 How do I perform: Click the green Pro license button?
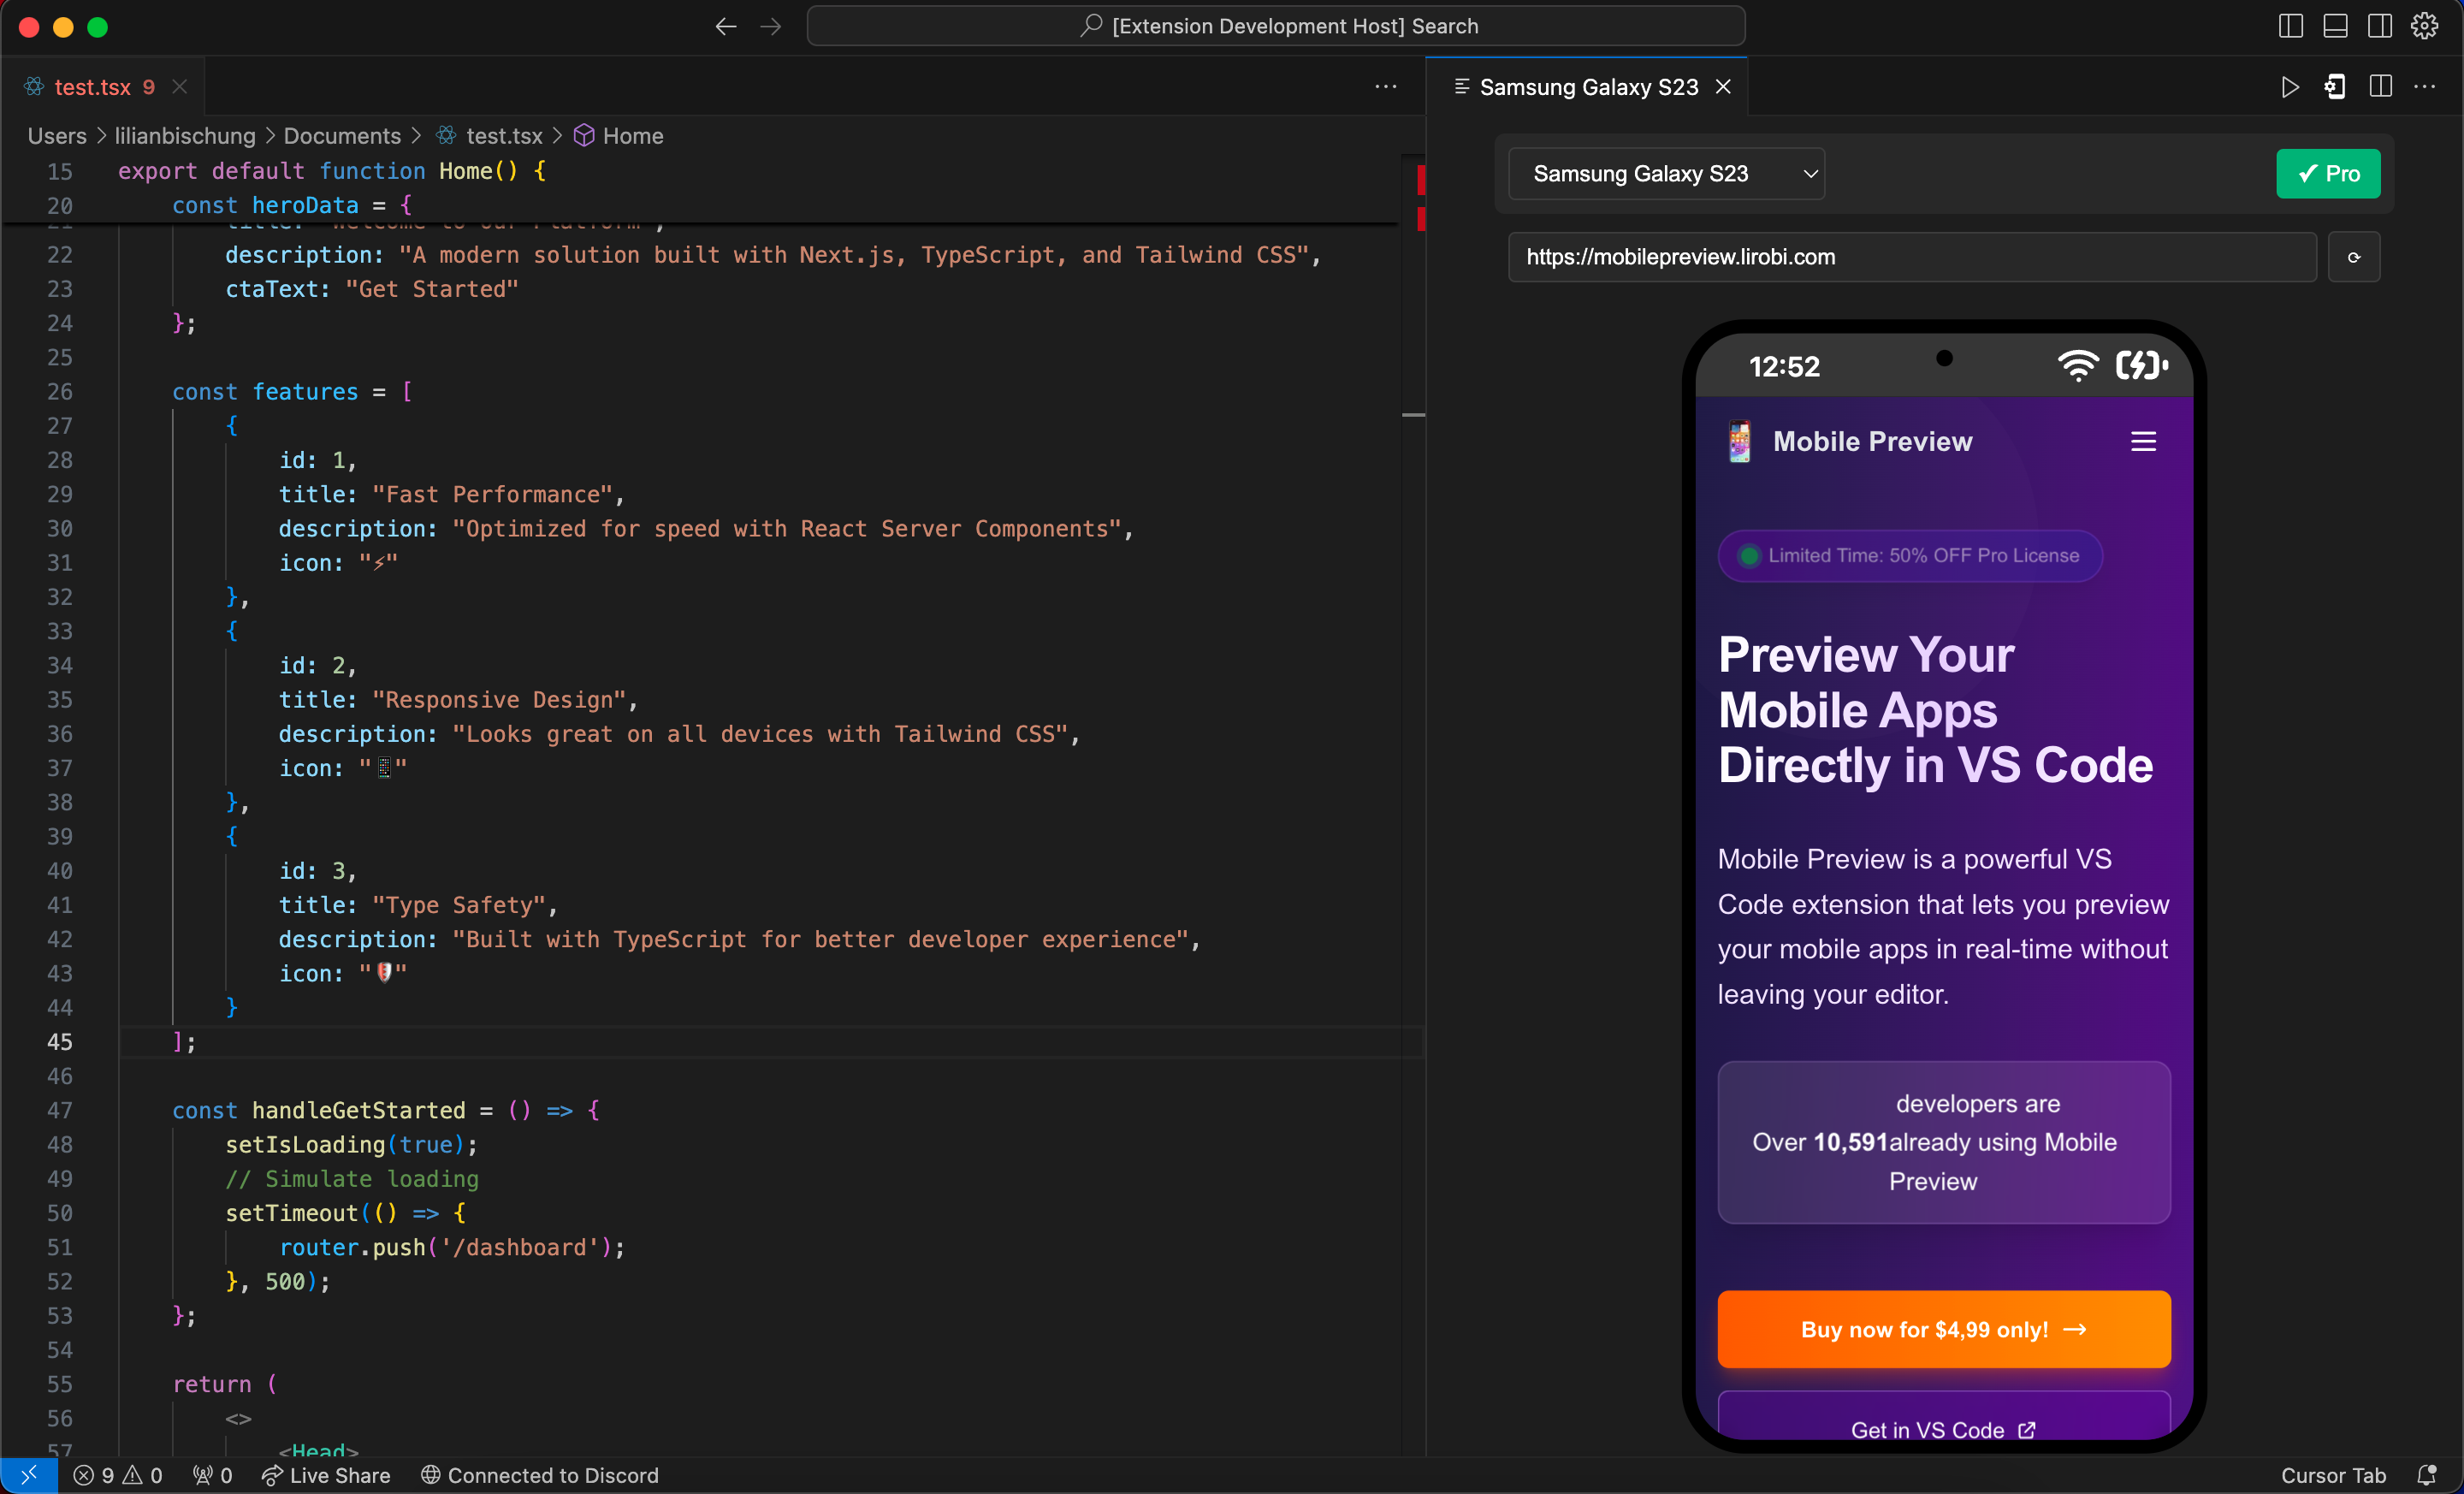(2327, 174)
